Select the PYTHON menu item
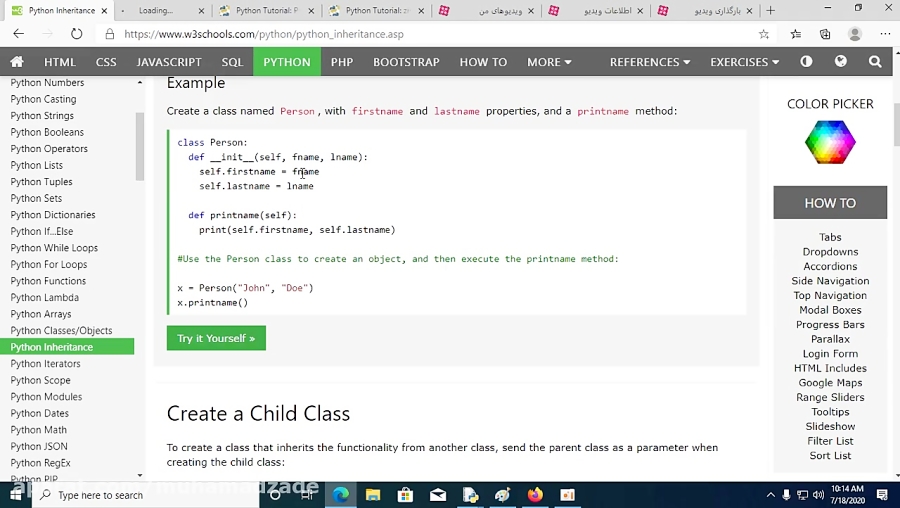The width and height of the screenshot is (900, 508). tap(286, 61)
